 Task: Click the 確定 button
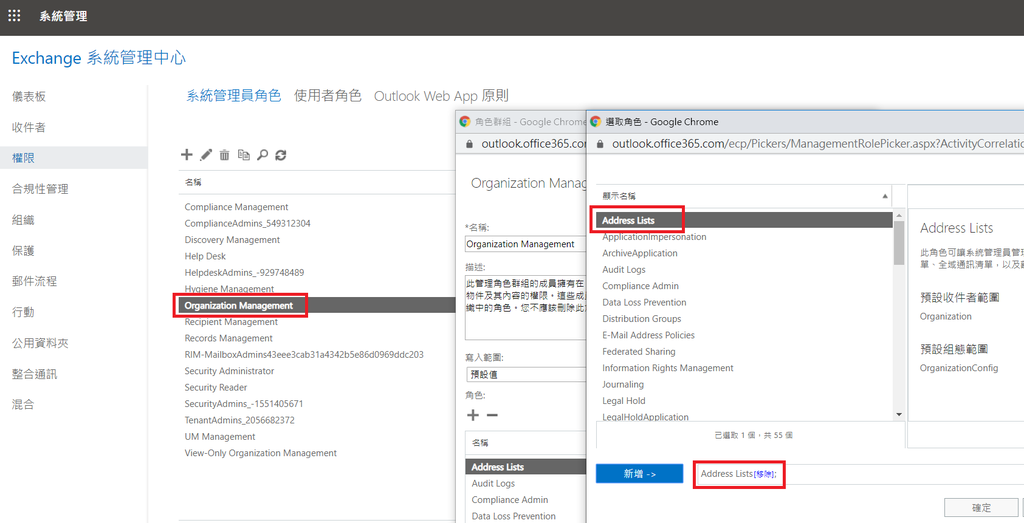click(x=981, y=508)
